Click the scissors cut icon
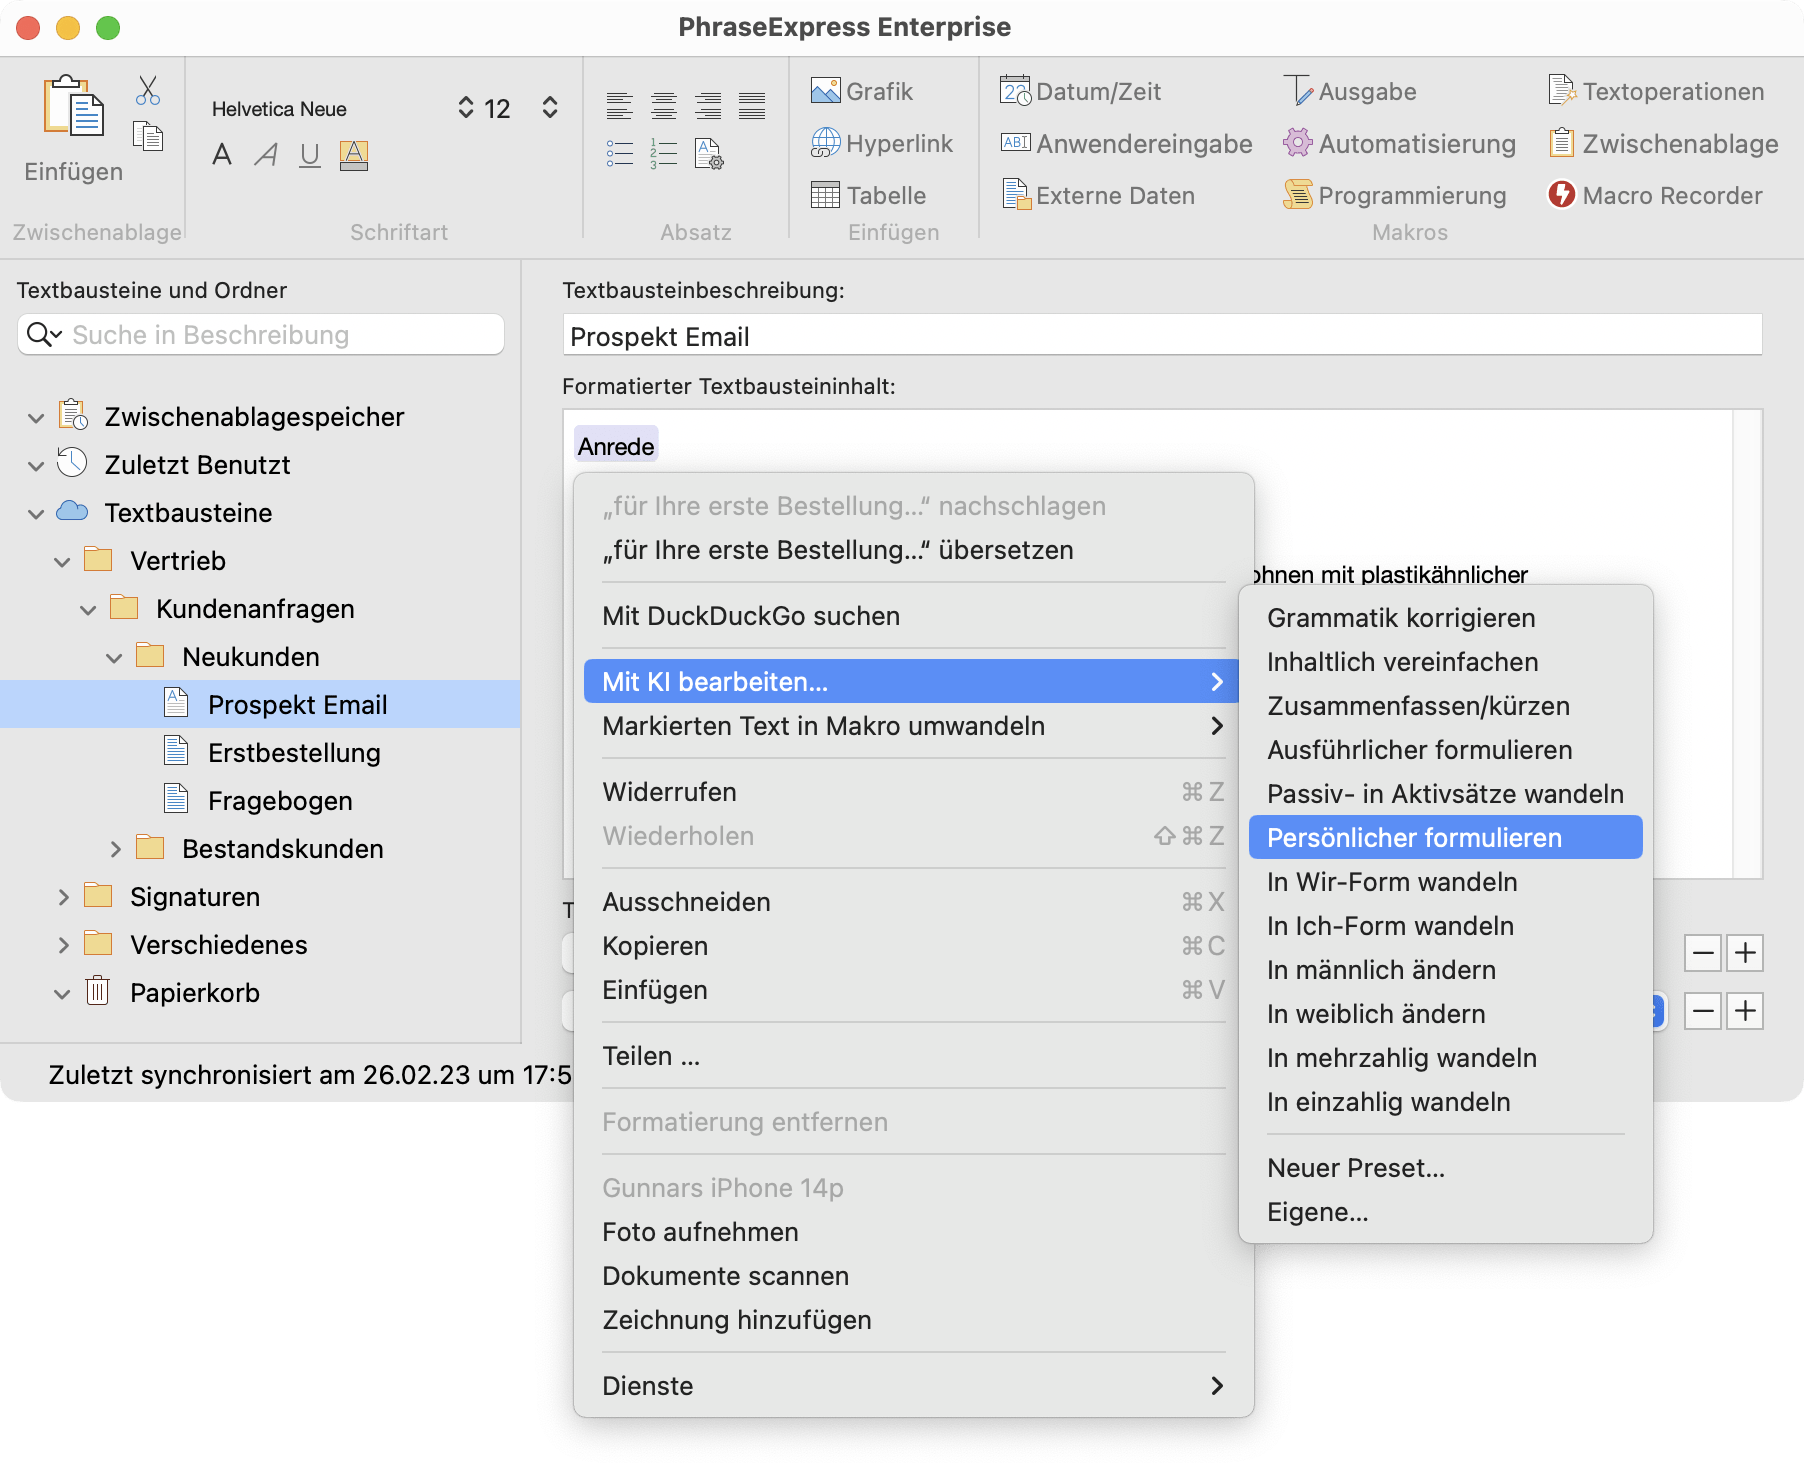 148,90
